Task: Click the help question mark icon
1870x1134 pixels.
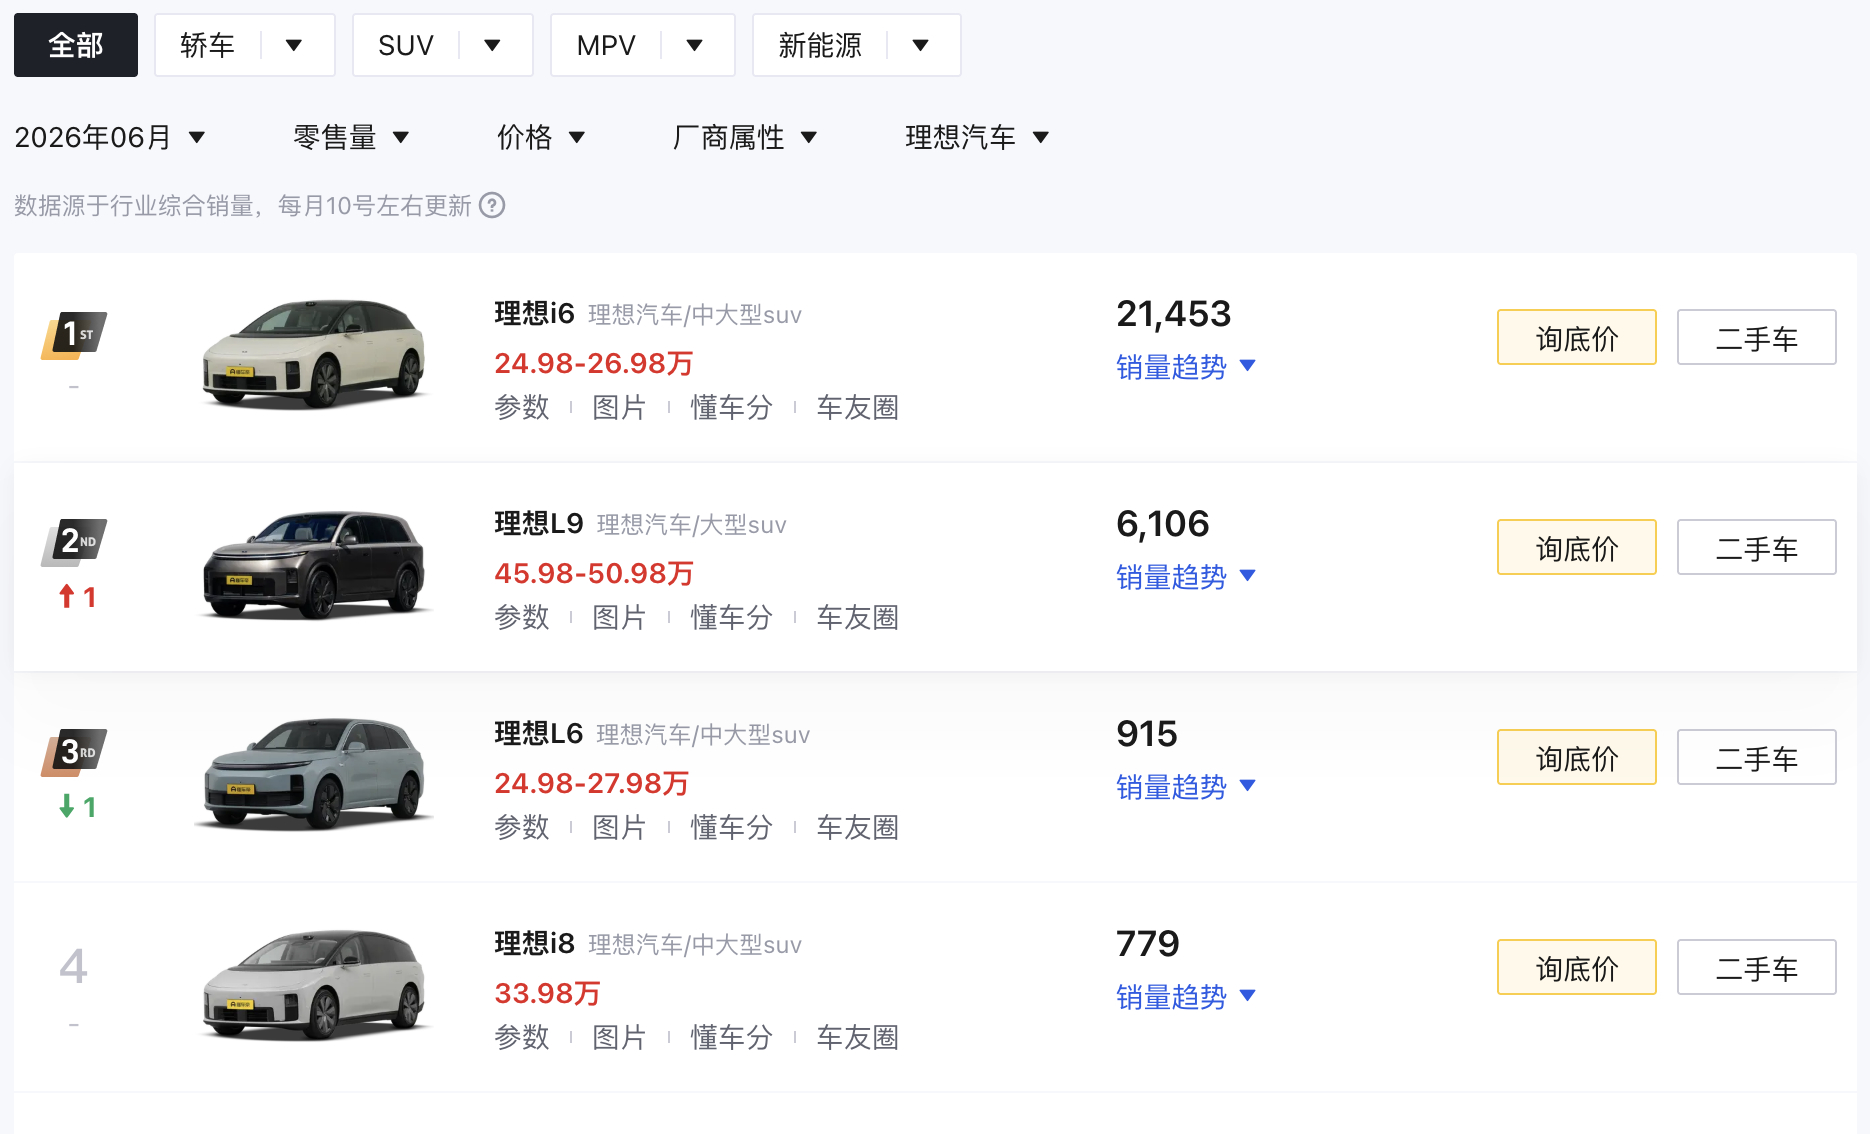Action: point(492,205)
